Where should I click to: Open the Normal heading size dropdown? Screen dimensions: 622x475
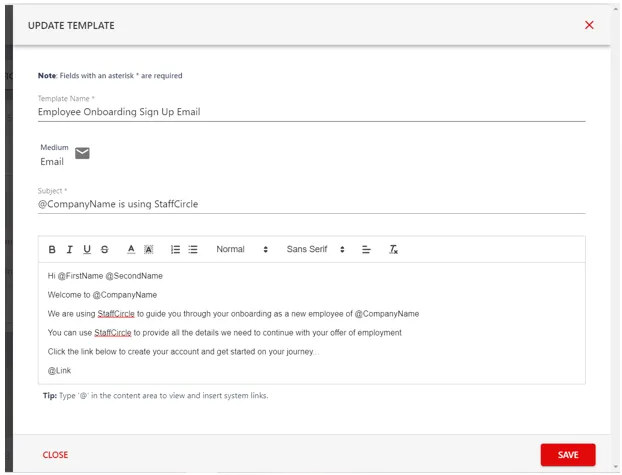coord(242,249)
